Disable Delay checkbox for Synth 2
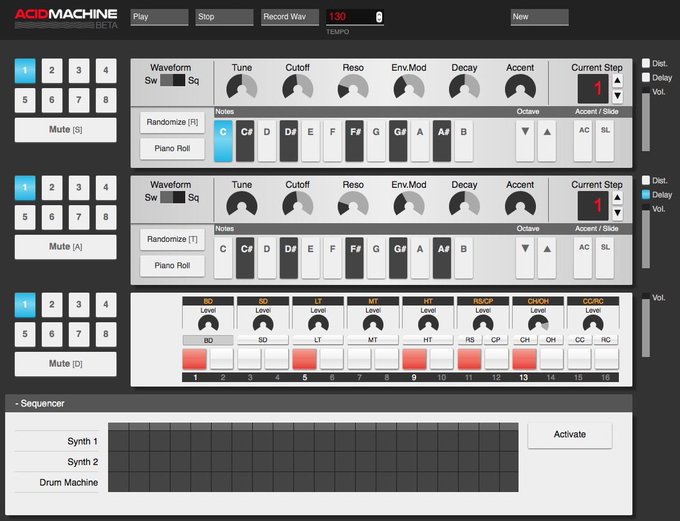Viewport: 680px width, 521px height. coord(646,194)
